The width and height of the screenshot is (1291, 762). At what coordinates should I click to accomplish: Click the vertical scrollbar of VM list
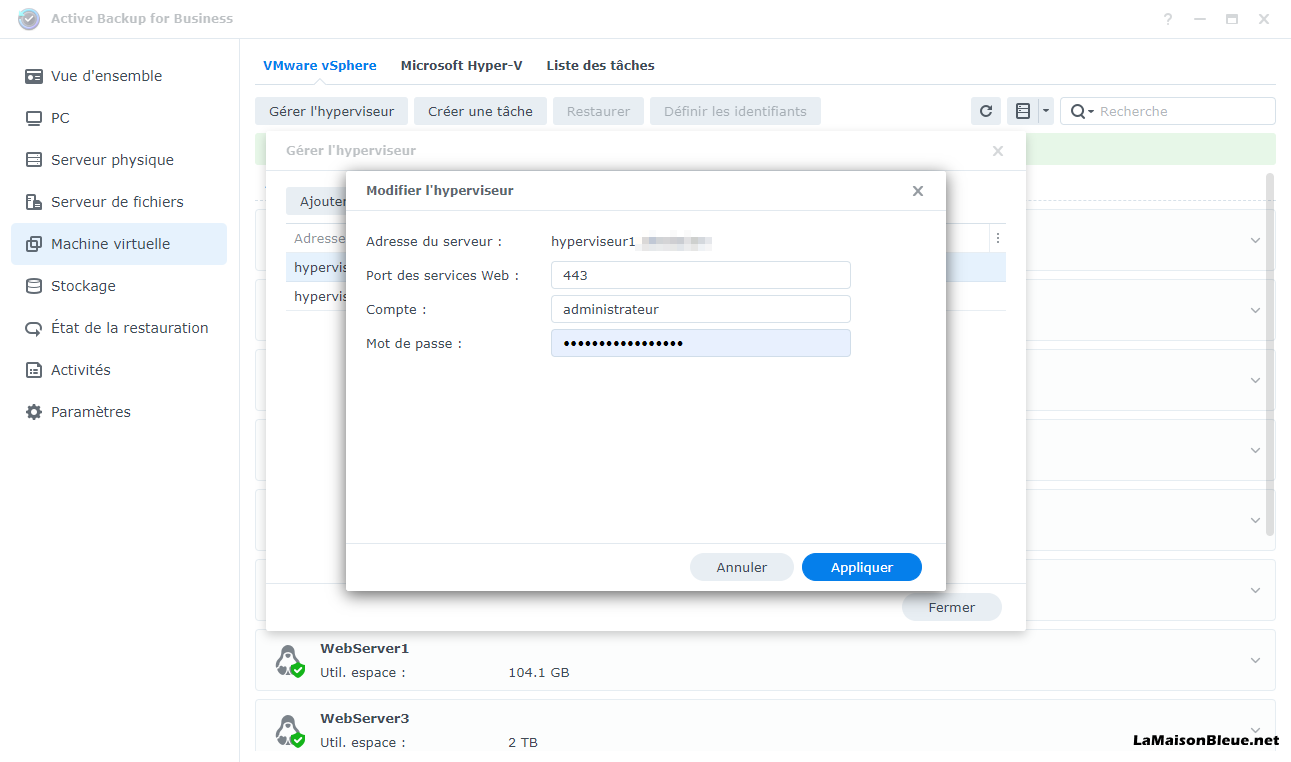click(x=1270, y=353)
